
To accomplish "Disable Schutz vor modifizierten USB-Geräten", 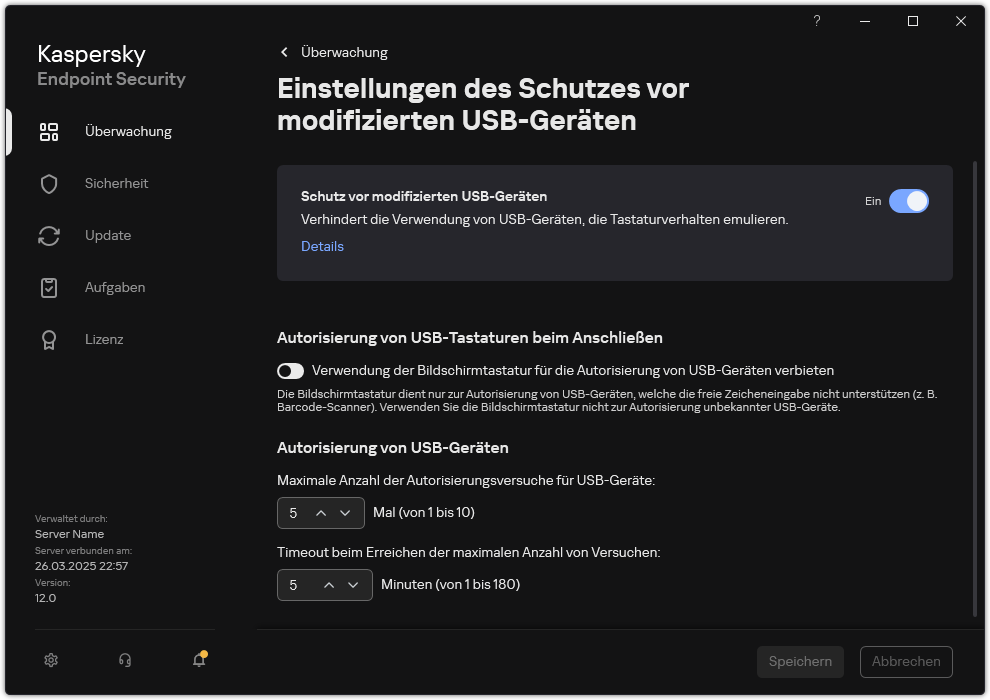I will [x=909, y=201].
